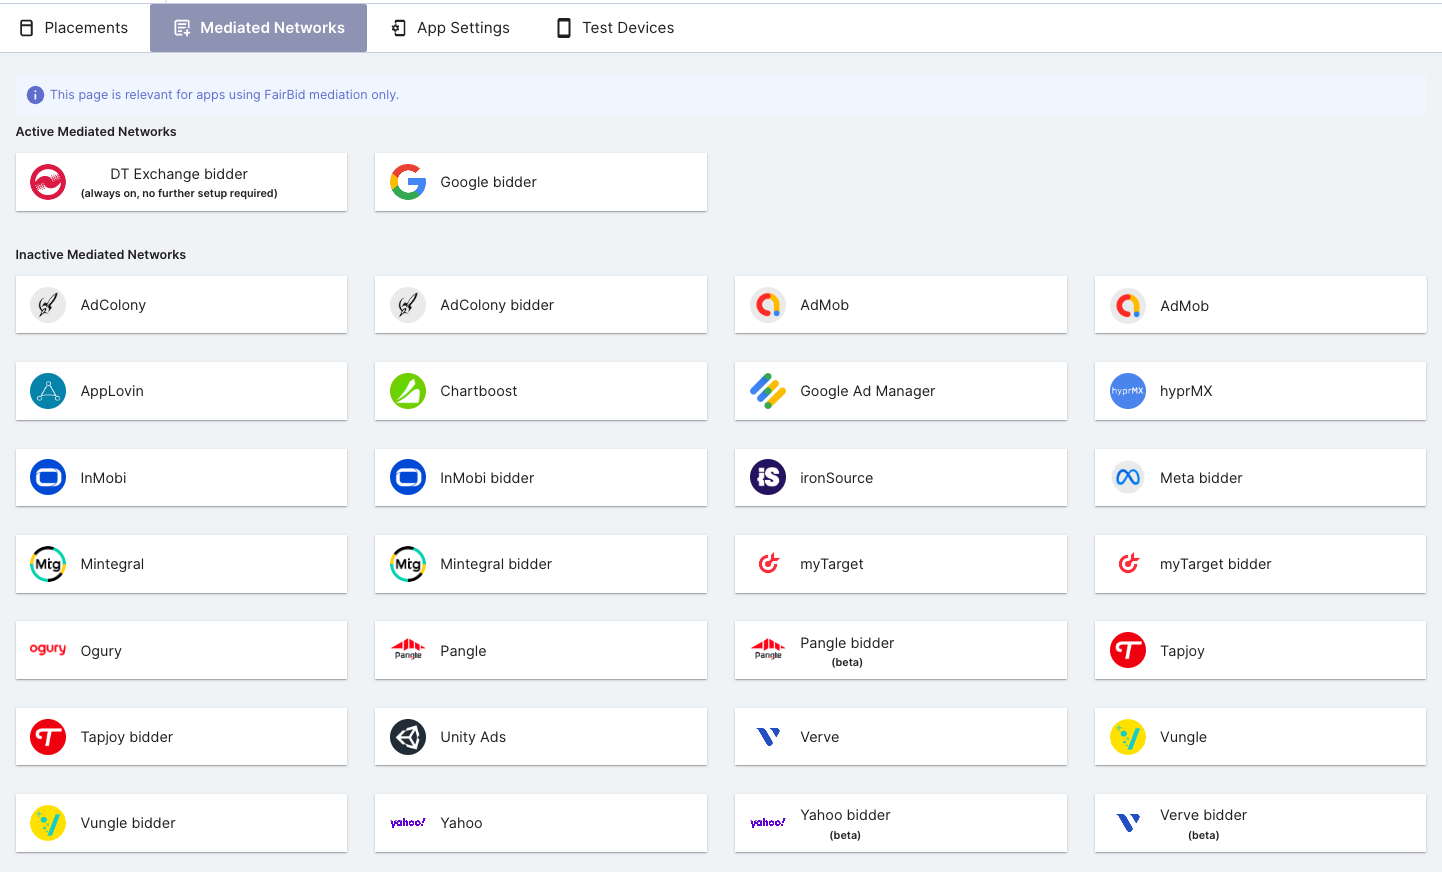Open Unity Ads via its logo
This screenshot has width=1442, height=872.
click(x=408, y=737)
